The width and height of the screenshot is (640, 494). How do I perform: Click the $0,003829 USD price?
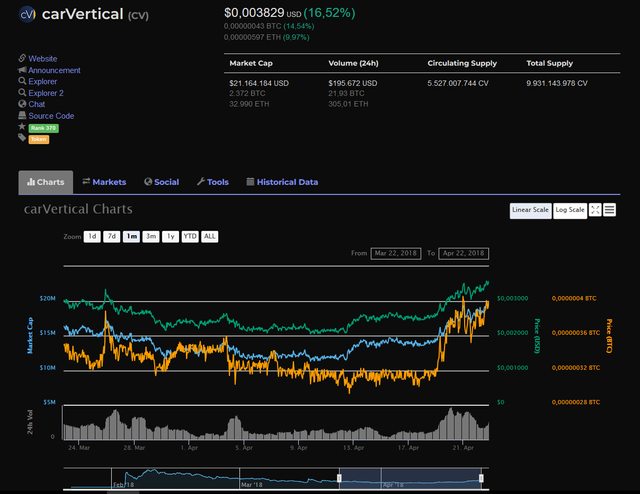tap(262, 13)
